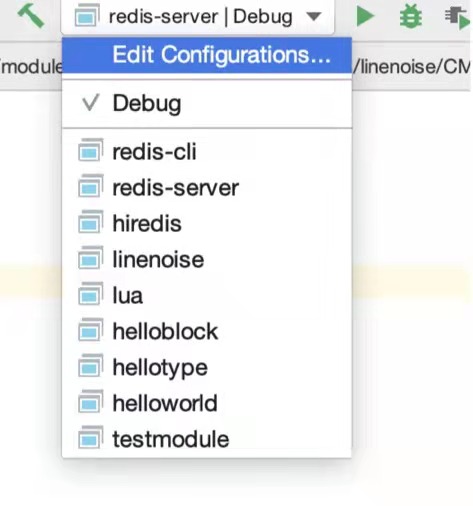Open the redis-server | Debug configuration selector

198,17
